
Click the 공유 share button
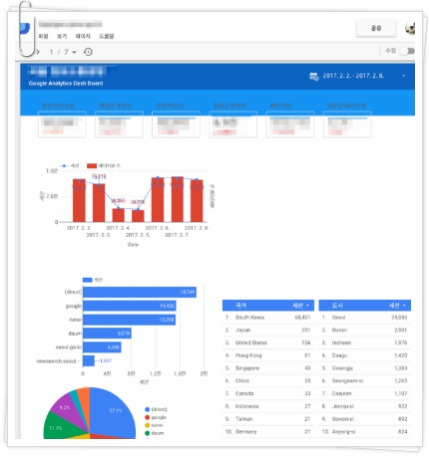(376, 28)
